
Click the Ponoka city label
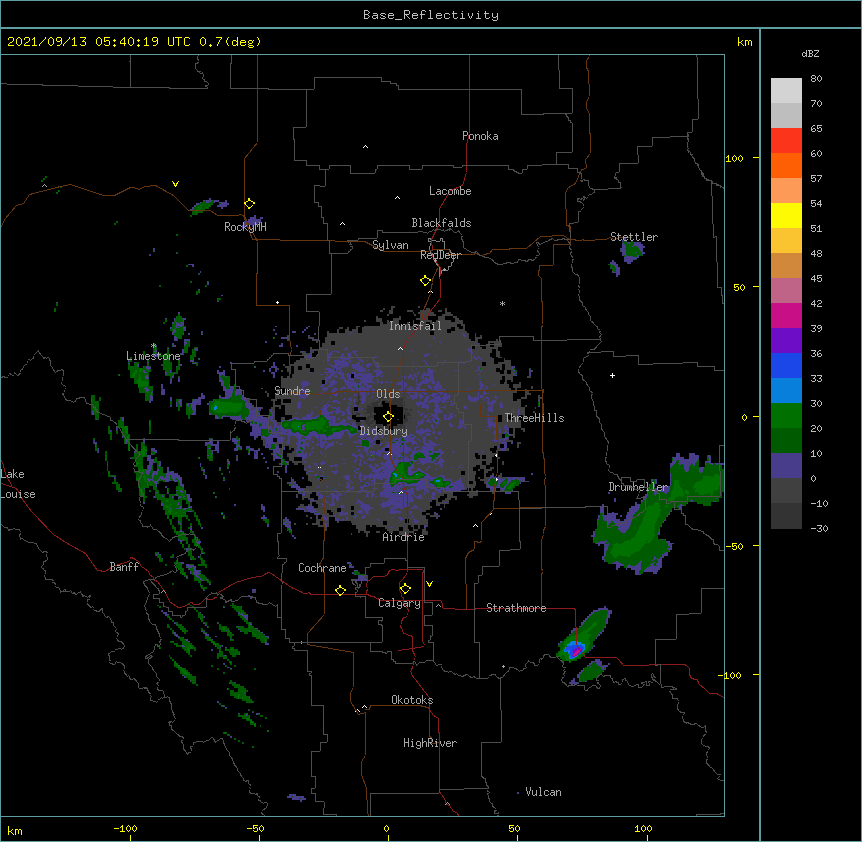(480, 136)
